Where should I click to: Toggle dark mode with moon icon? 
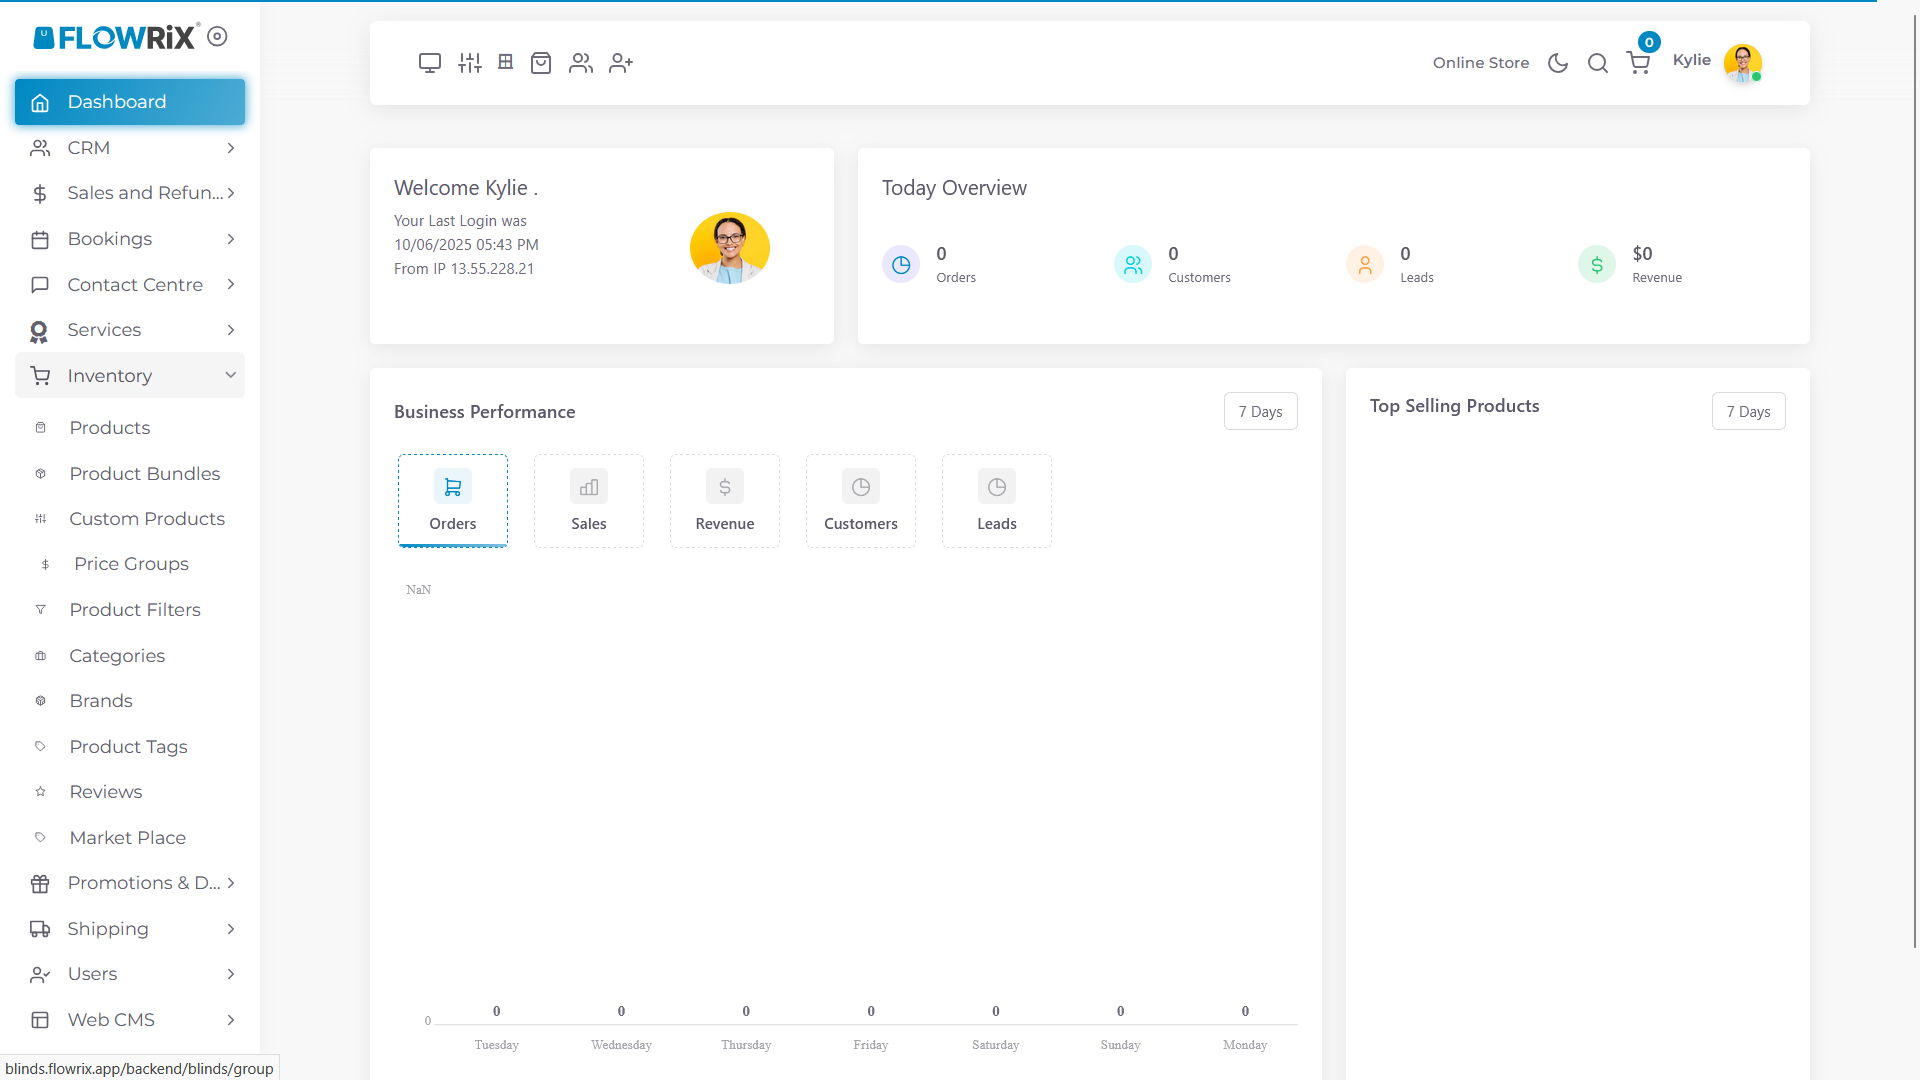coord(1558,63)
